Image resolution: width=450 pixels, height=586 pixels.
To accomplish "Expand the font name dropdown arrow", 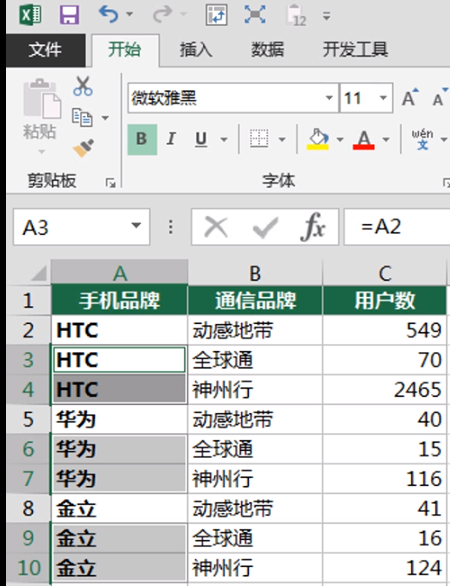I will (x=329, y=98).
